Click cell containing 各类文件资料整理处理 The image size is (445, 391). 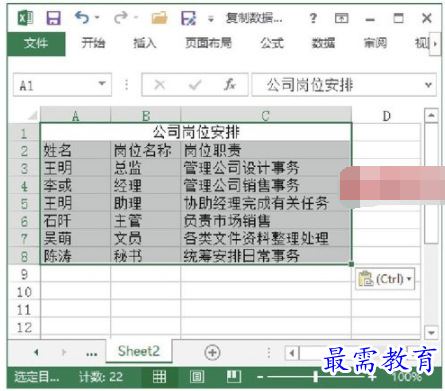[x=266, y=238]
